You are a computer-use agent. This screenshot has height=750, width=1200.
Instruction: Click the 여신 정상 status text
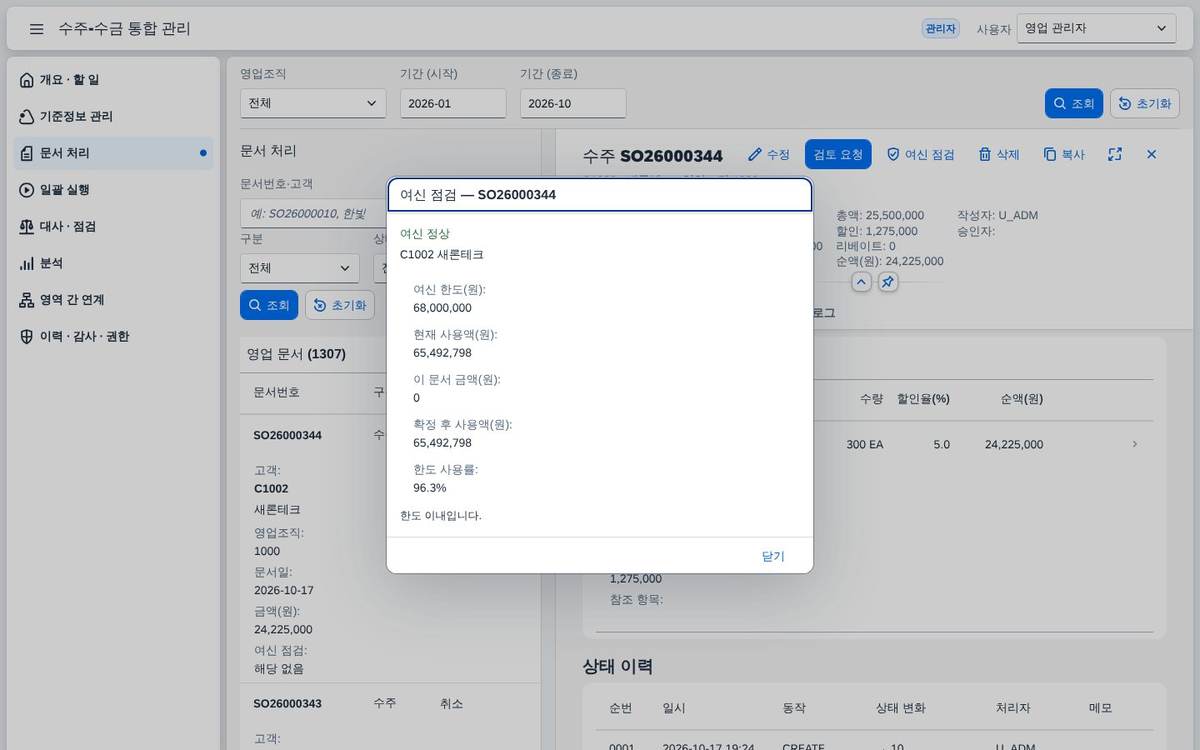425,234
